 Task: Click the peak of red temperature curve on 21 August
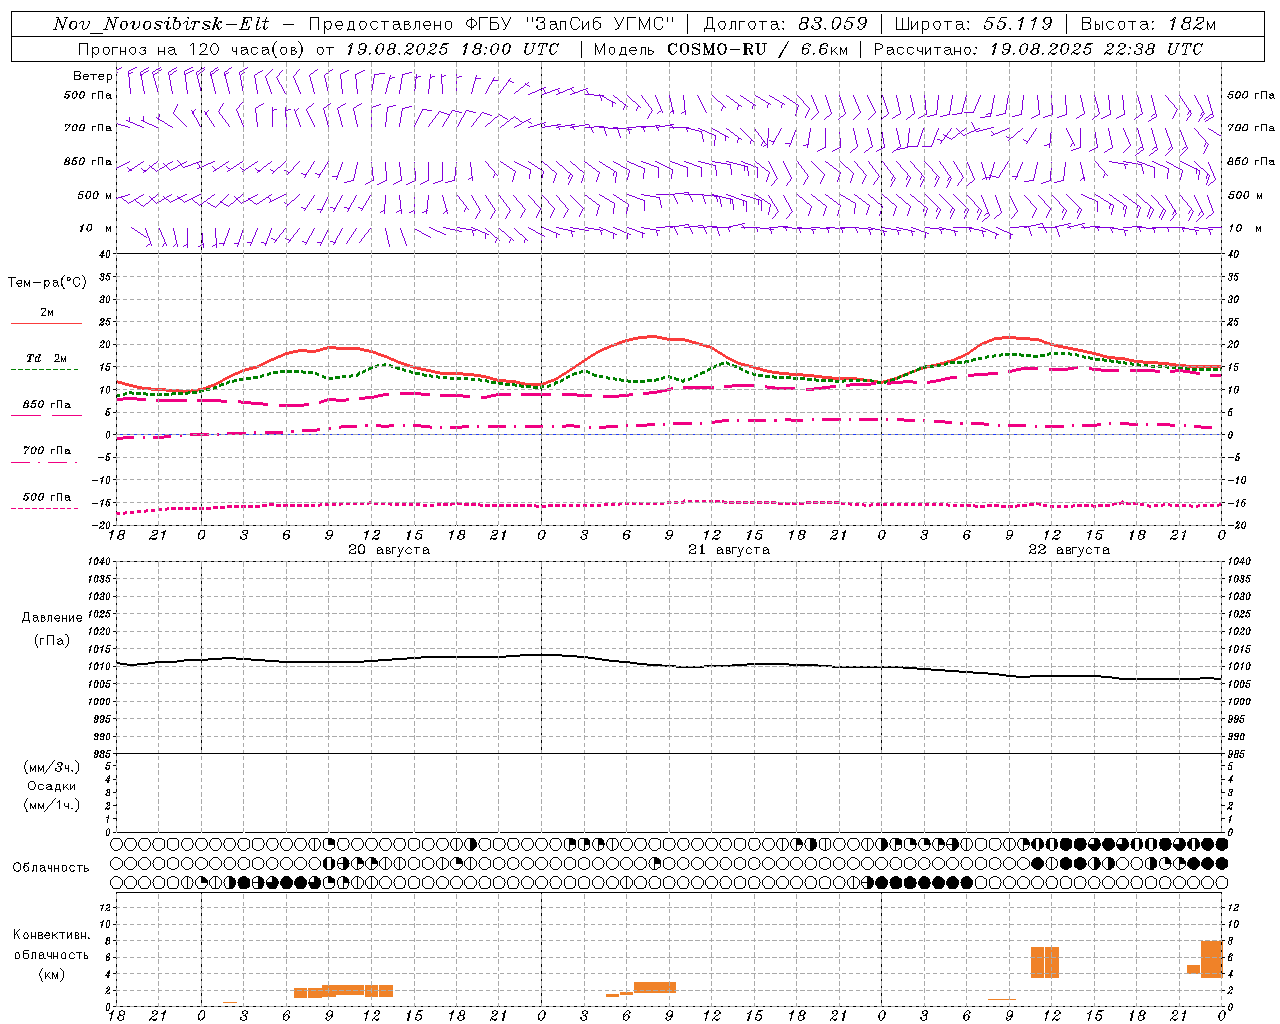point(651,336)
